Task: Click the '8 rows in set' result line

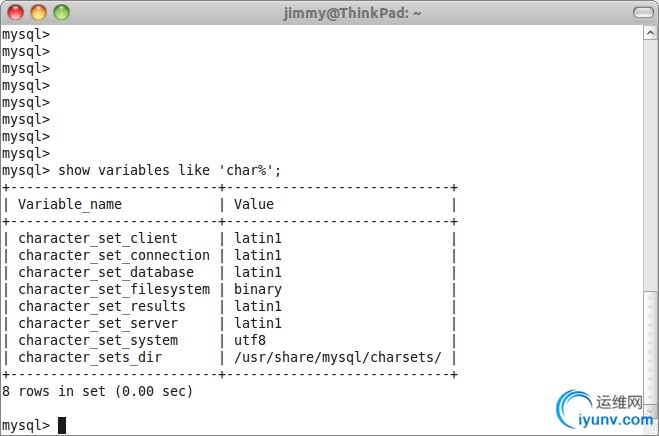Action: coord(97,391)
